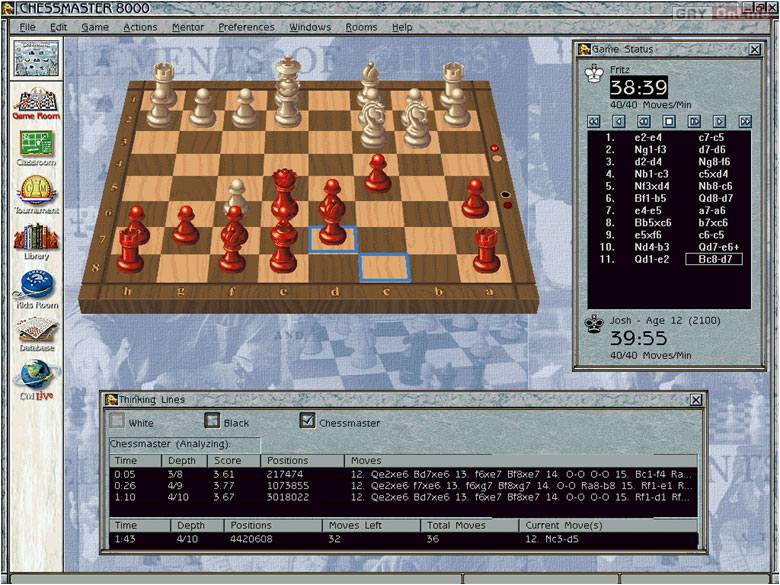Screen dimensions: 780x585
Task: Open the Game menu
Action: tap(95, 27)
